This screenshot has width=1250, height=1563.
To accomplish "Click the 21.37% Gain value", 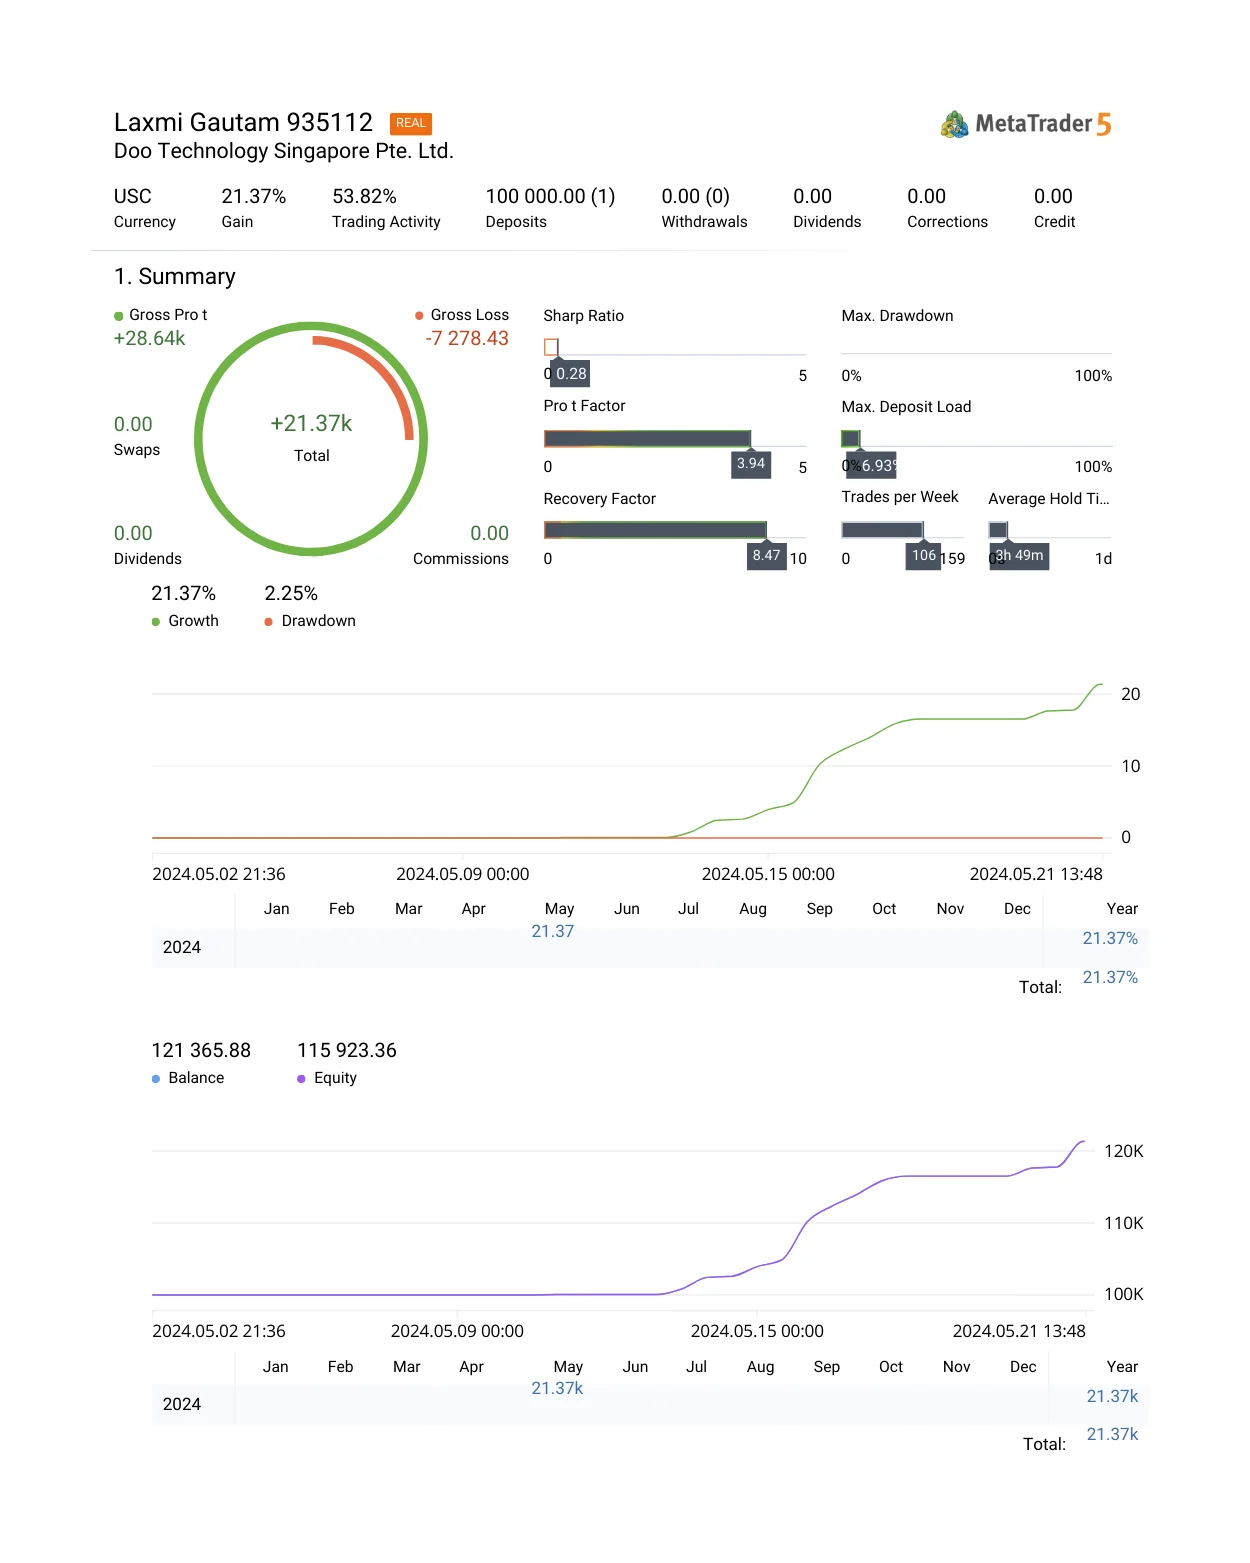I will click(254, 197).
